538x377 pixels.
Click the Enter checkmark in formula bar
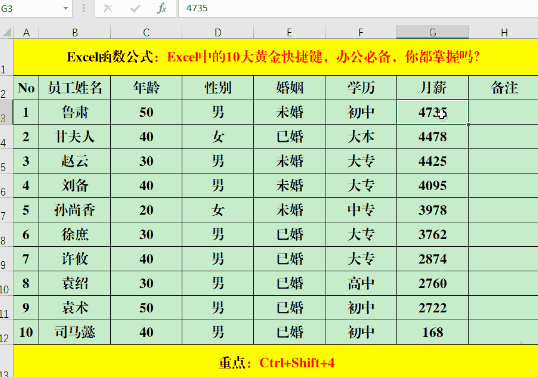coord(135,8)
